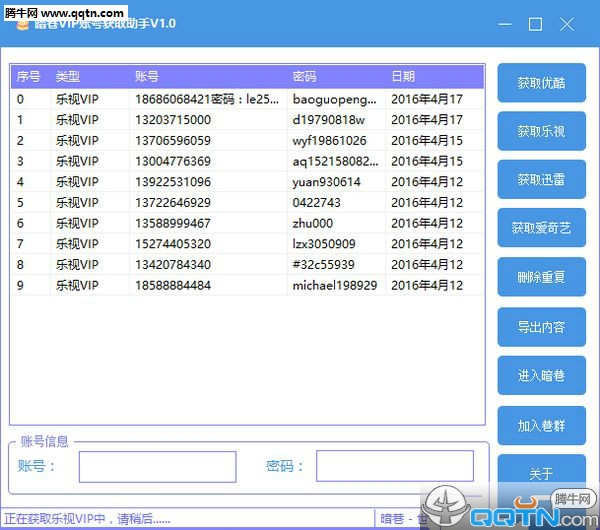The image size is (600, 530).
Task: Close the window
Action: tap(567, 24)
